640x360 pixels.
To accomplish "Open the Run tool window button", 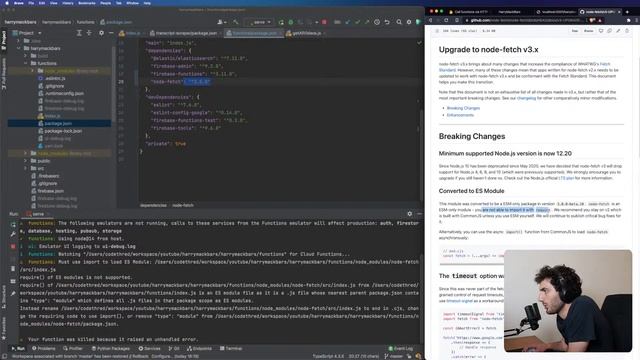I will 18,349.
